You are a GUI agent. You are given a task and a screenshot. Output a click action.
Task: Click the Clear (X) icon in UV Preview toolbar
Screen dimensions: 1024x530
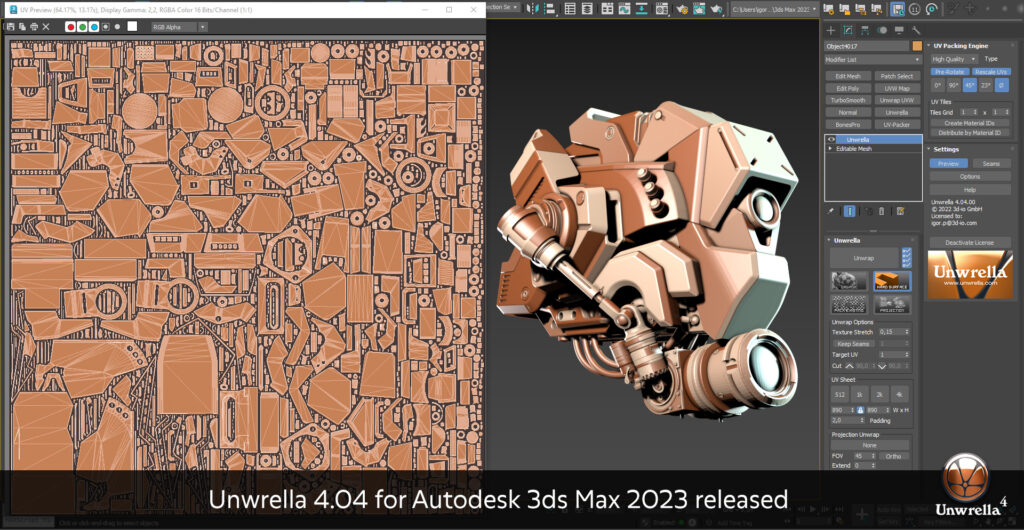click(46, 27)
